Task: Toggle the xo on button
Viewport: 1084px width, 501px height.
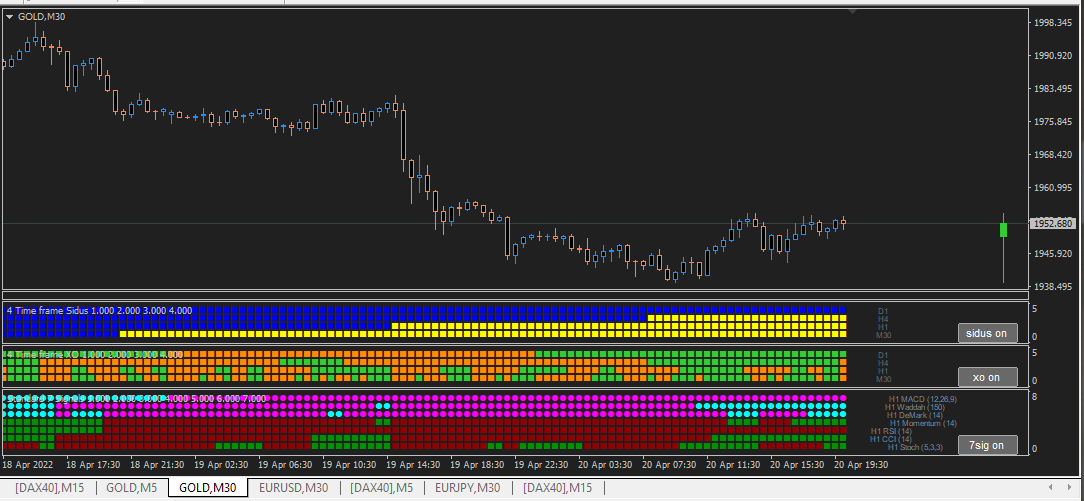Action: point(987,377)
